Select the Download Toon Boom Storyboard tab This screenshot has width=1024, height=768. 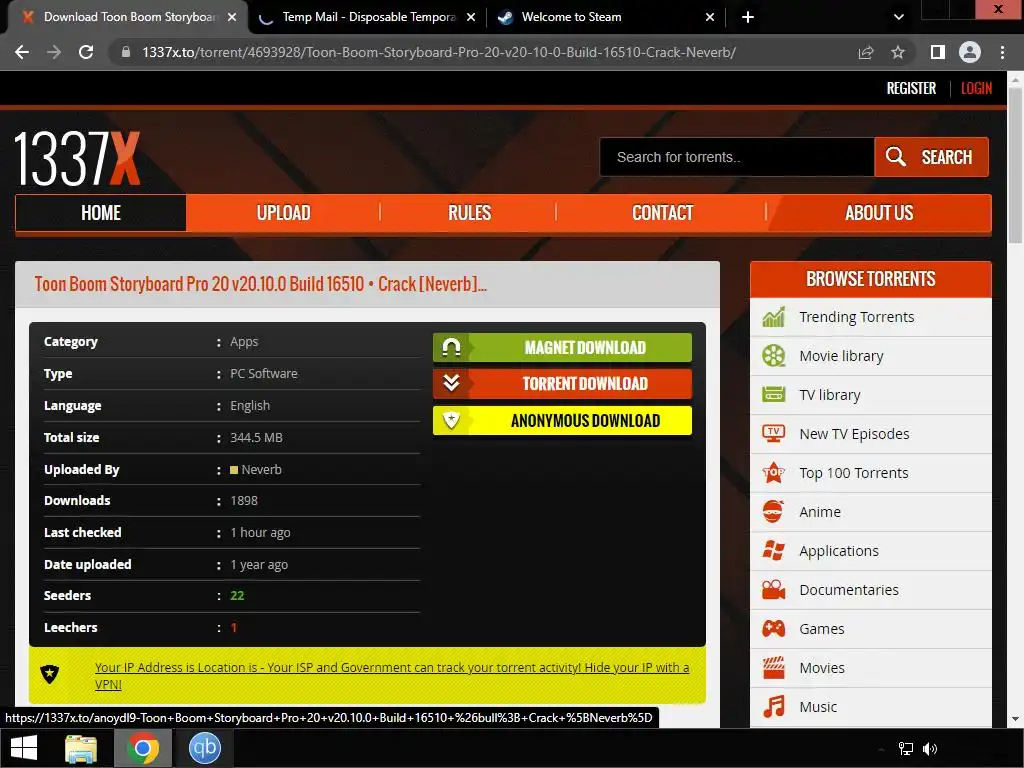tap(128, 17)
